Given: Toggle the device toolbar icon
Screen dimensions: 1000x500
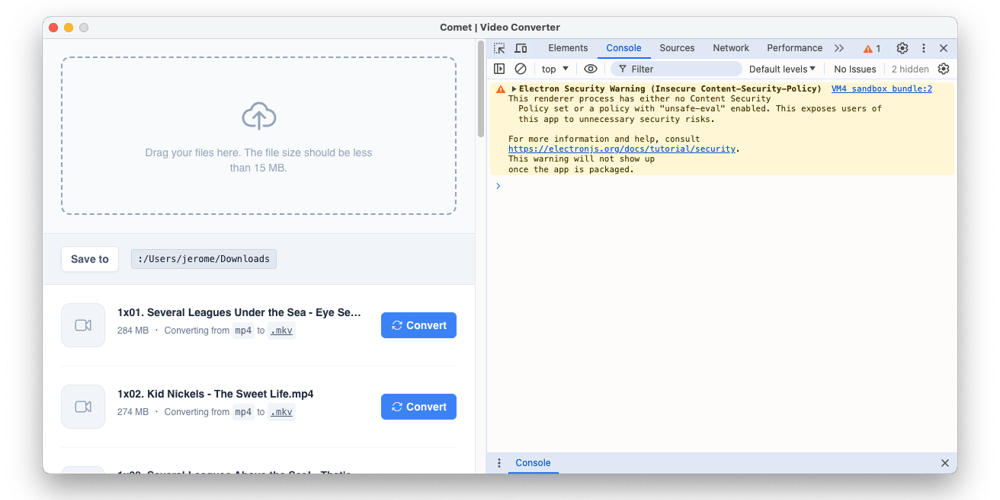Looking at the screenshot, I should tap(521, 48).
